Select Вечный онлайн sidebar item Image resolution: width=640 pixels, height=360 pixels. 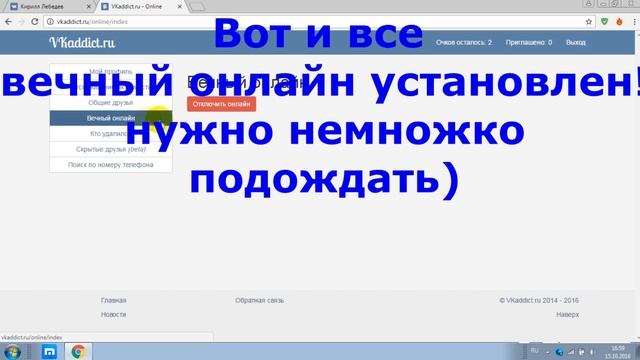pos(111,118)
